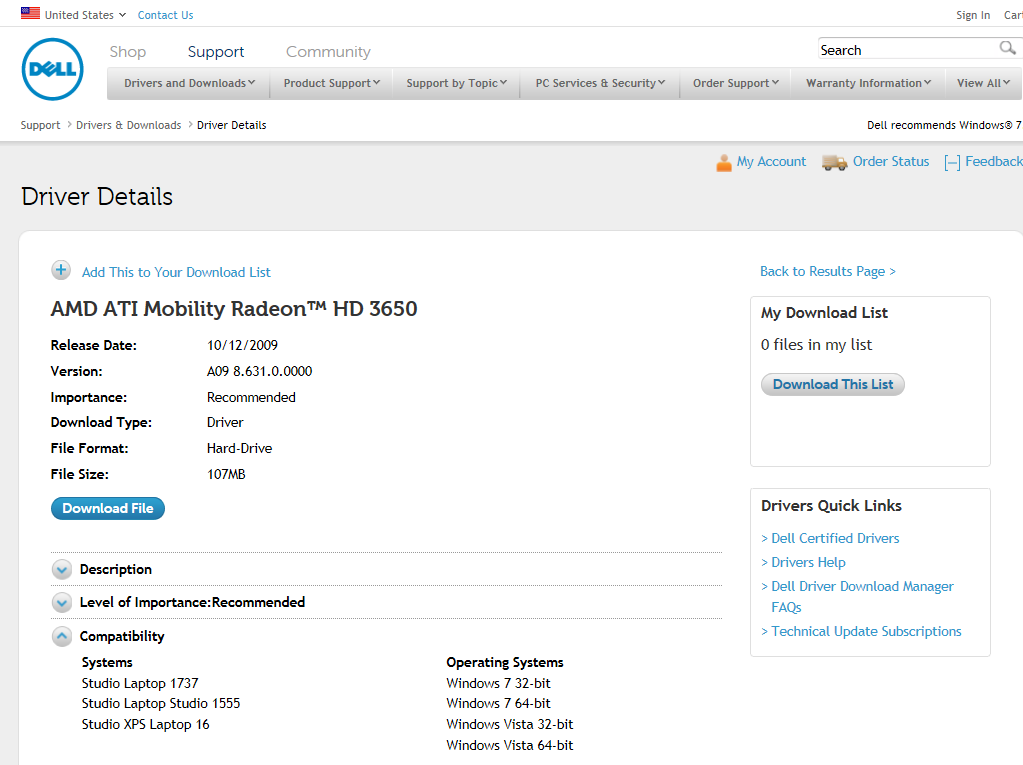
Task: Click Windows 7 64-bit entry
Action: tap(498, 704)
